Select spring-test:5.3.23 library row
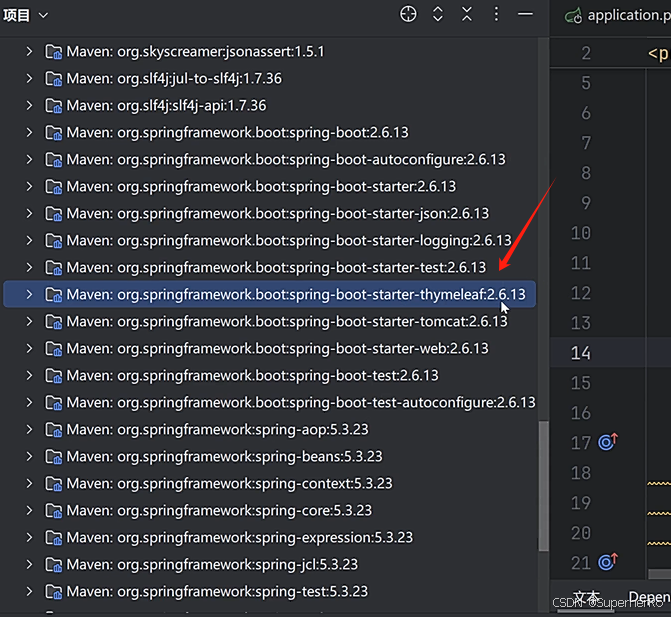671x617 pixels. [269, 591]
